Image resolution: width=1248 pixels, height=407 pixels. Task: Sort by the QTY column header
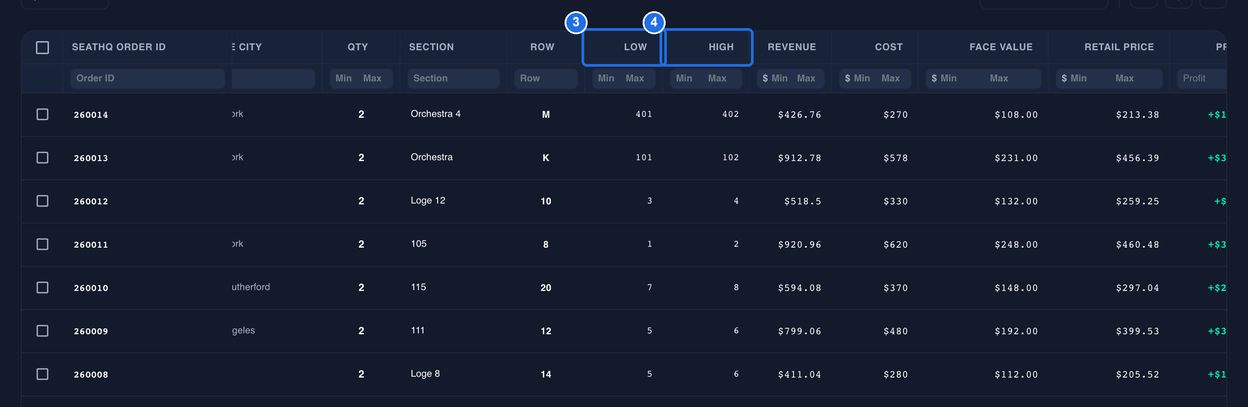pyautogui.click(x=358, y=47)
